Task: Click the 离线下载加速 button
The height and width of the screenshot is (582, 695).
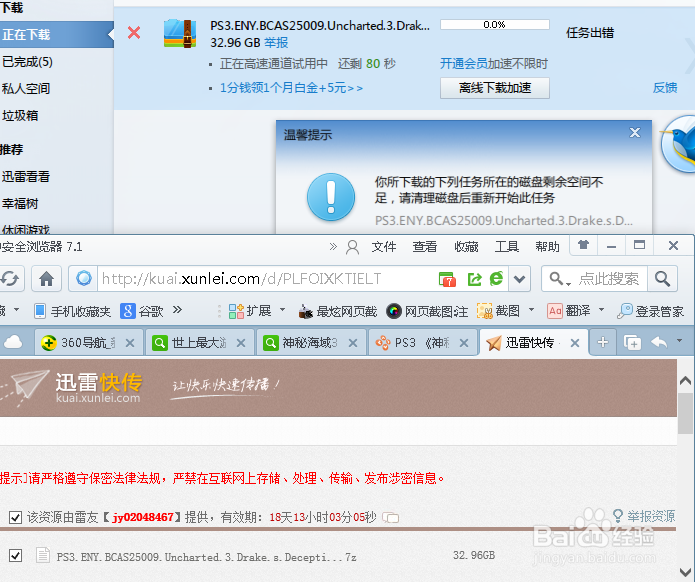Action: 495,88
